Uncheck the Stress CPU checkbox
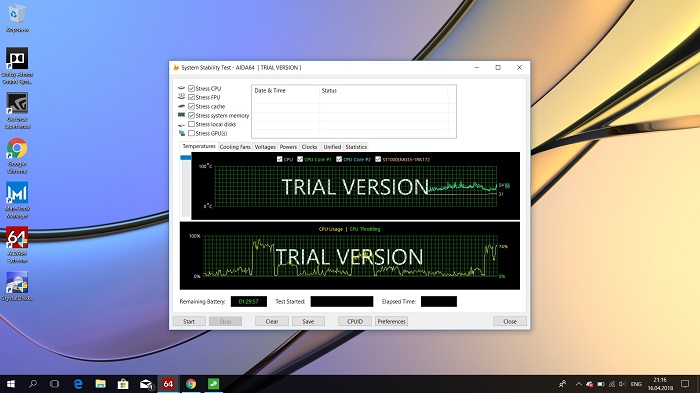700x393 pixels. pos(192,88)
